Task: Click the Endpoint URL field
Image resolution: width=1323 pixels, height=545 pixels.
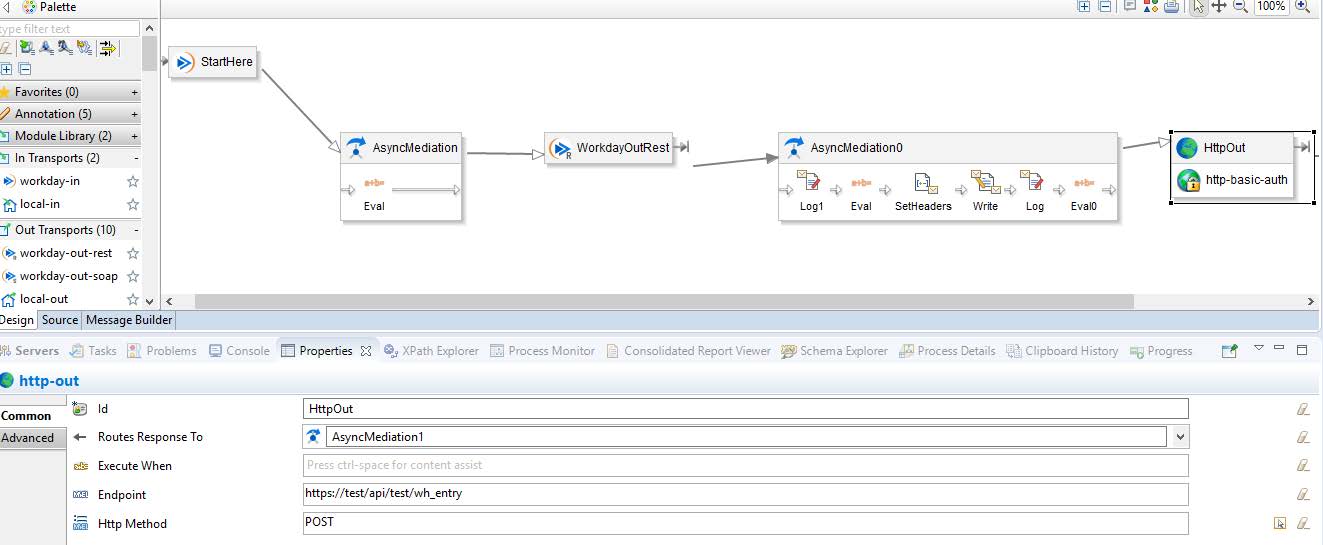Action: click(746, 494)
